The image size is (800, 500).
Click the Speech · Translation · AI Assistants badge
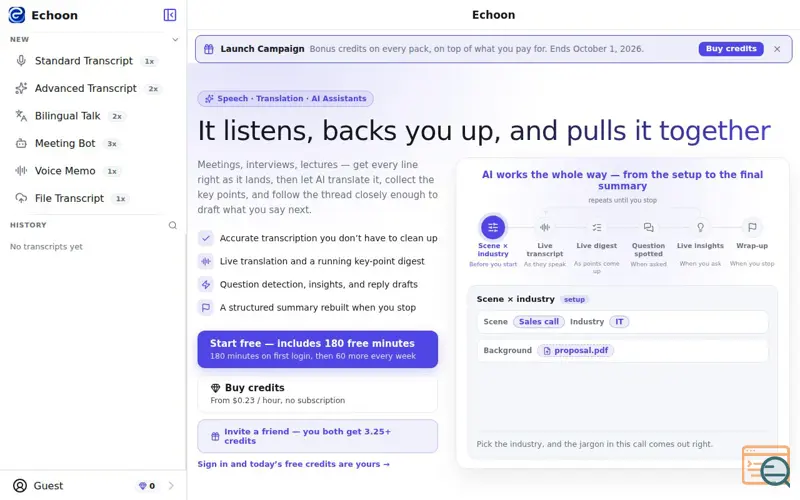click(285, 98)
